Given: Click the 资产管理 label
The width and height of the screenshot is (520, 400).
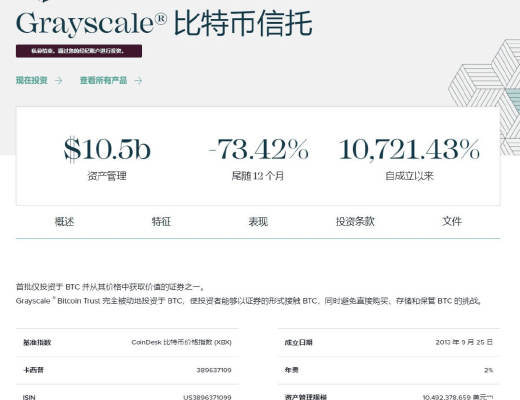Looking at the screenshot, I should tap(107, 176).
